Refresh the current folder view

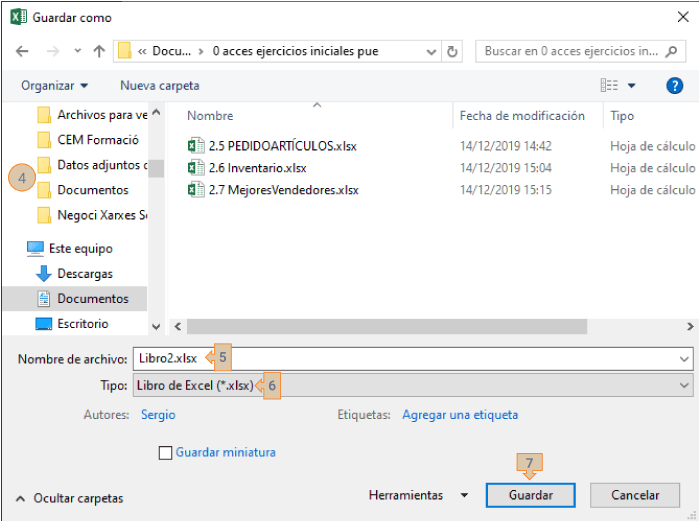[452, 52]
